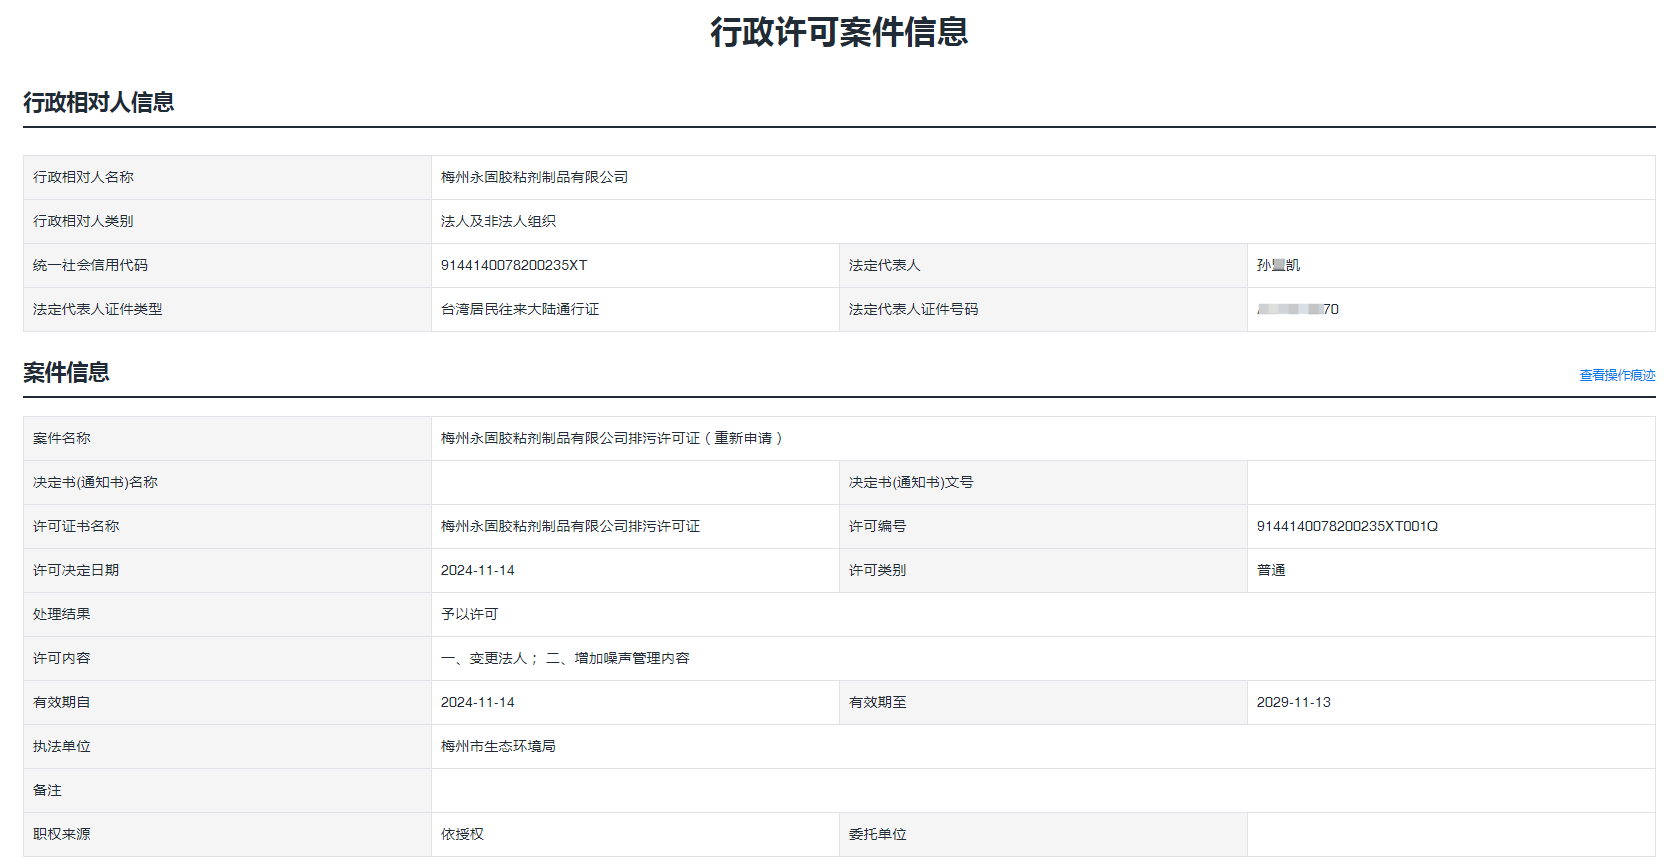Viewport: 1678px width, 865px height.
Task: Select the 许可内容 text about 变更法人
Action: coord(565,659)
